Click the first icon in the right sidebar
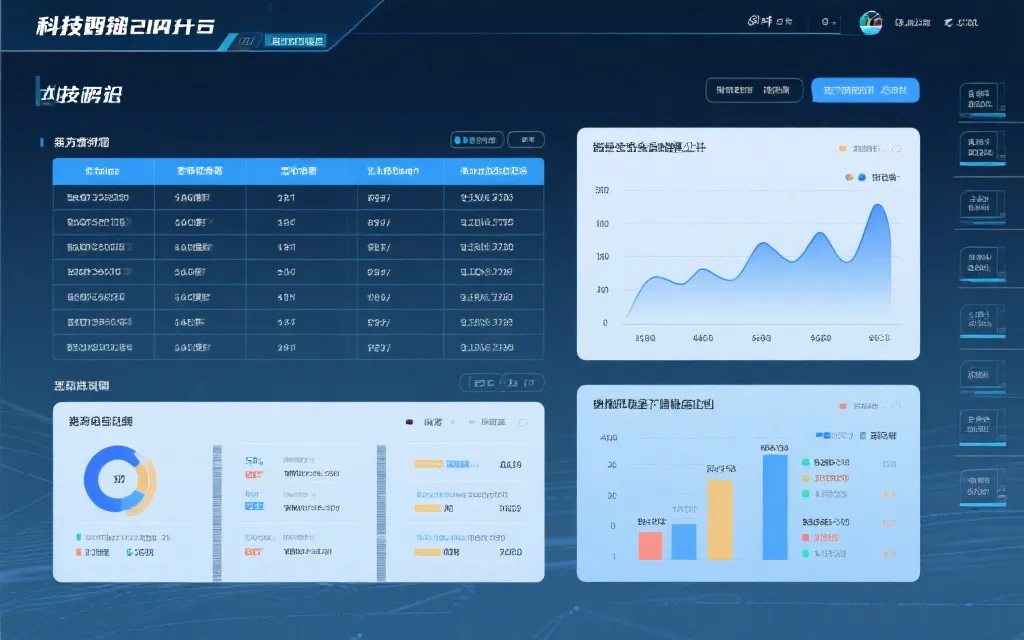1024x640 pixels. (980, 100)
